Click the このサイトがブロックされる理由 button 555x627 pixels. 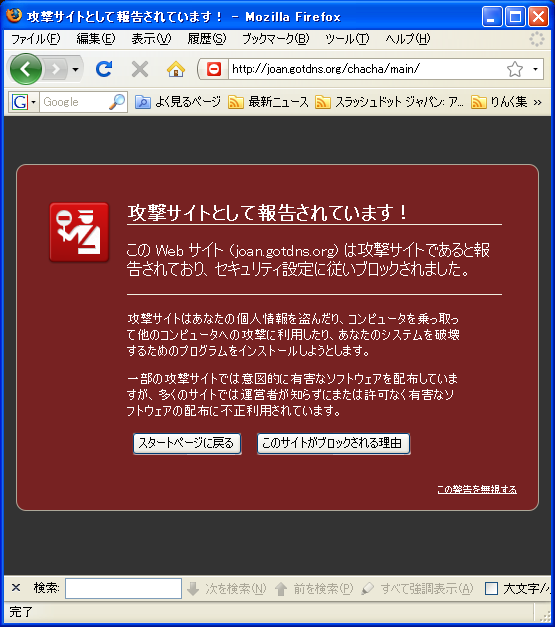pos(333,443)
